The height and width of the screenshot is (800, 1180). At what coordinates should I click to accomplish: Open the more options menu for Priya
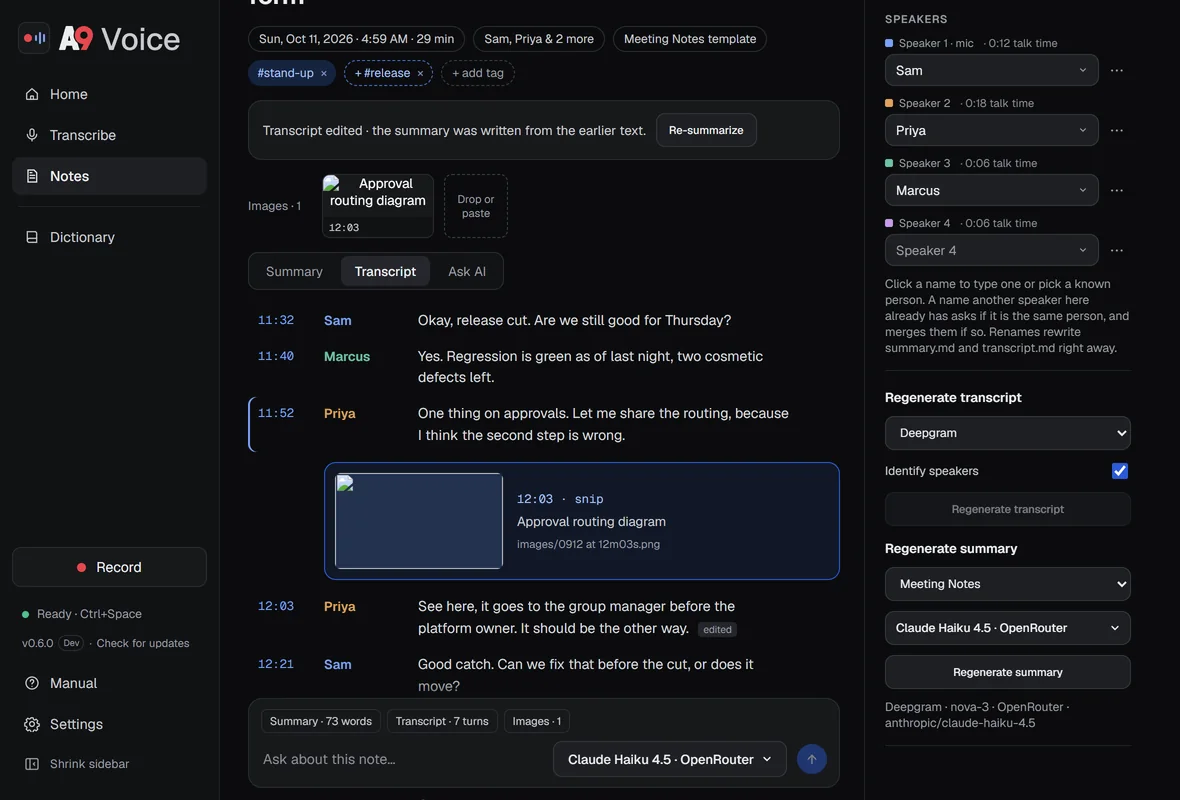click(x=1117, y=130)
